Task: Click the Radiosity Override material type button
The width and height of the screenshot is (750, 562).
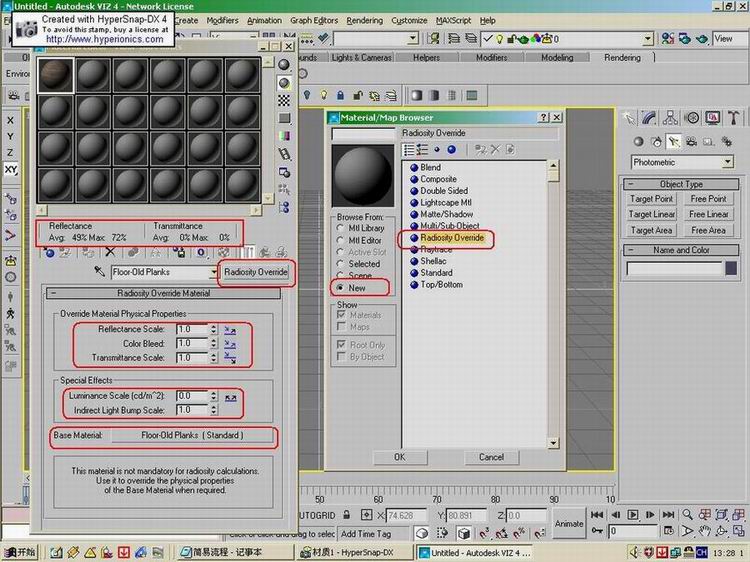Action: [x=255, y=272]
